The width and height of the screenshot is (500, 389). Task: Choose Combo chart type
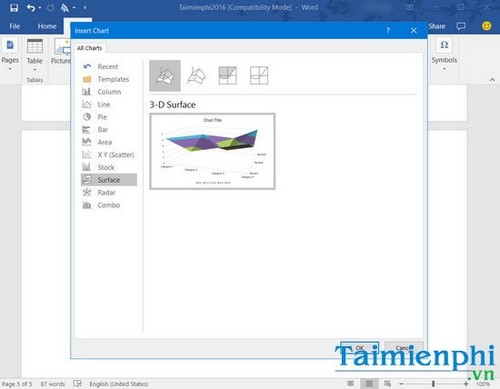pyautogui.click(x=109, y=205)
